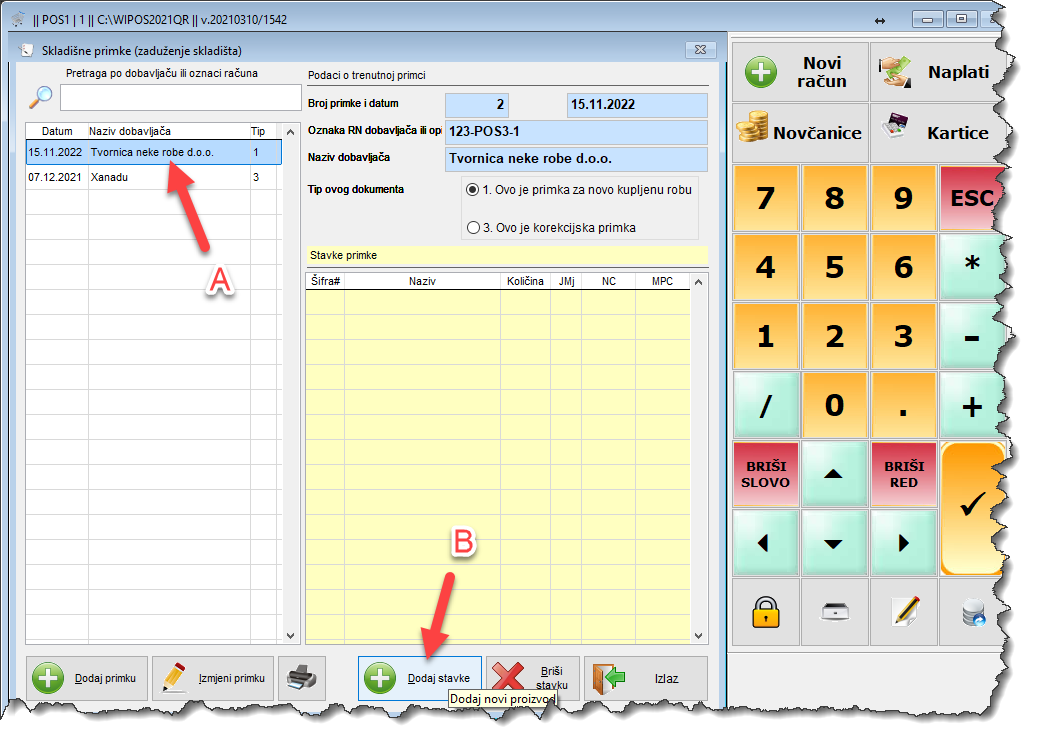Click the database icon
This screenshot has height=743, width=1037.
pos(972,612)
